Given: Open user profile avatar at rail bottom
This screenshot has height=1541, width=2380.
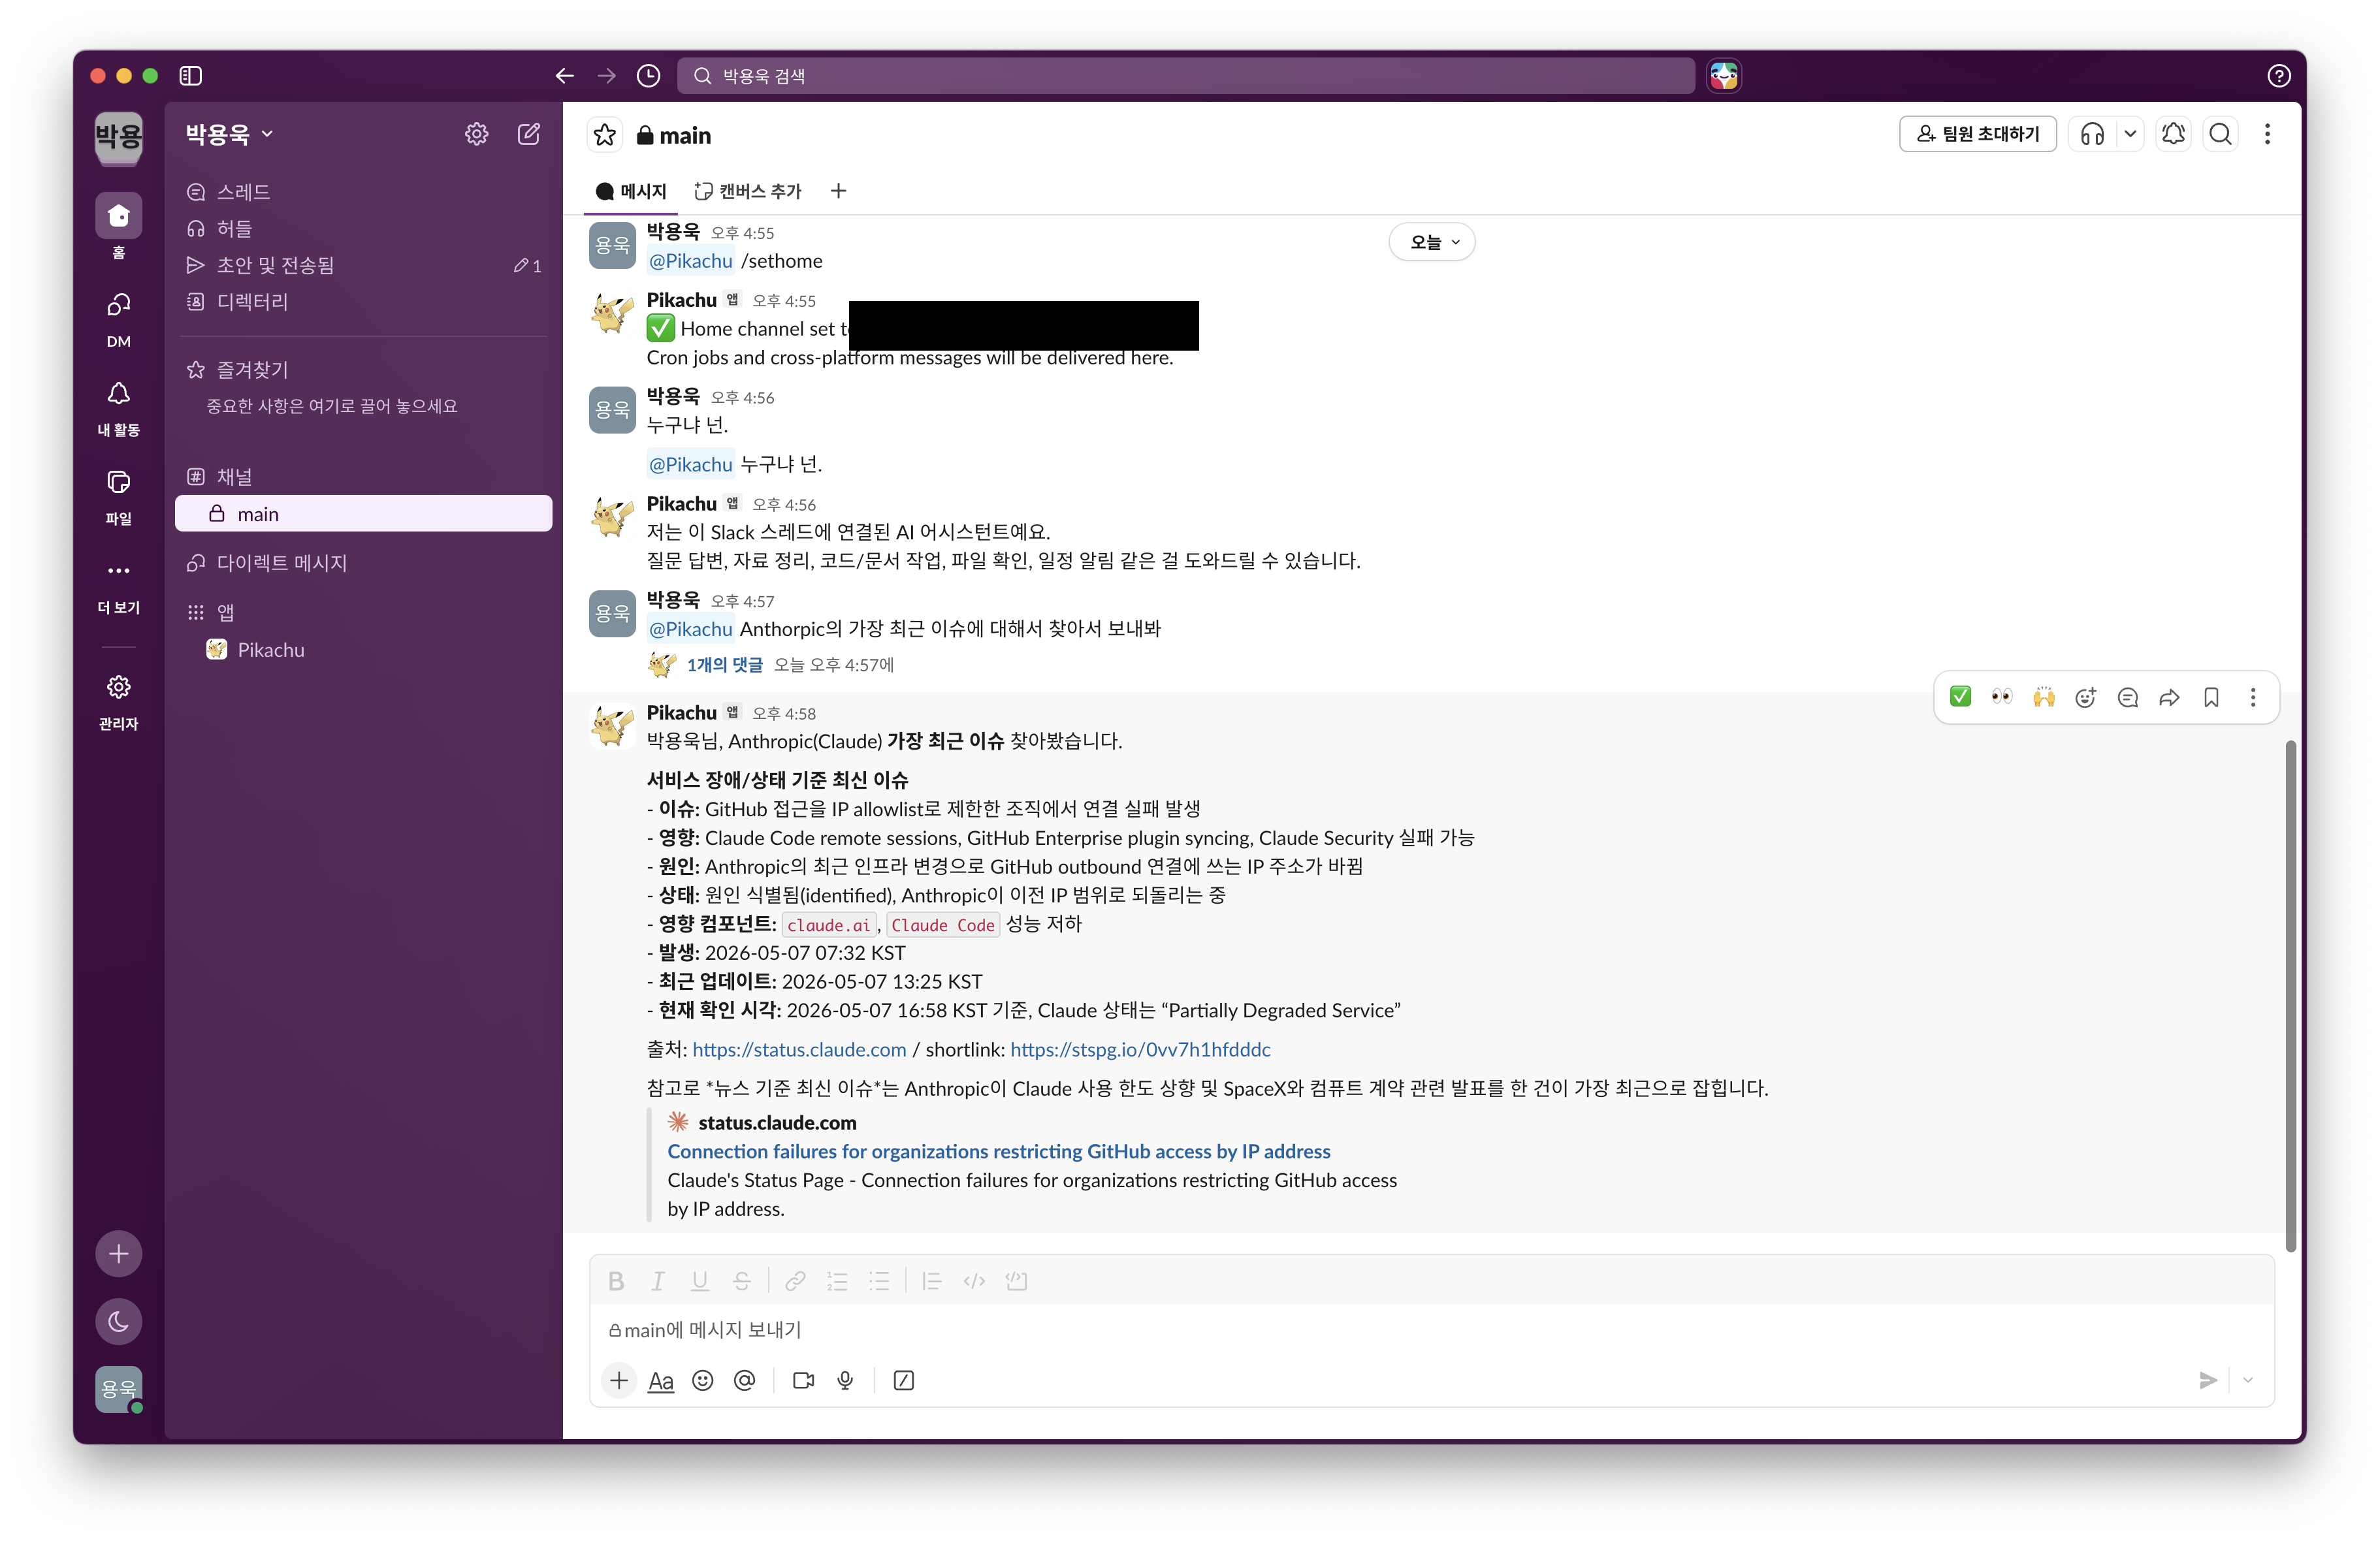Looking at the screenshot, I should point(119,1389).
